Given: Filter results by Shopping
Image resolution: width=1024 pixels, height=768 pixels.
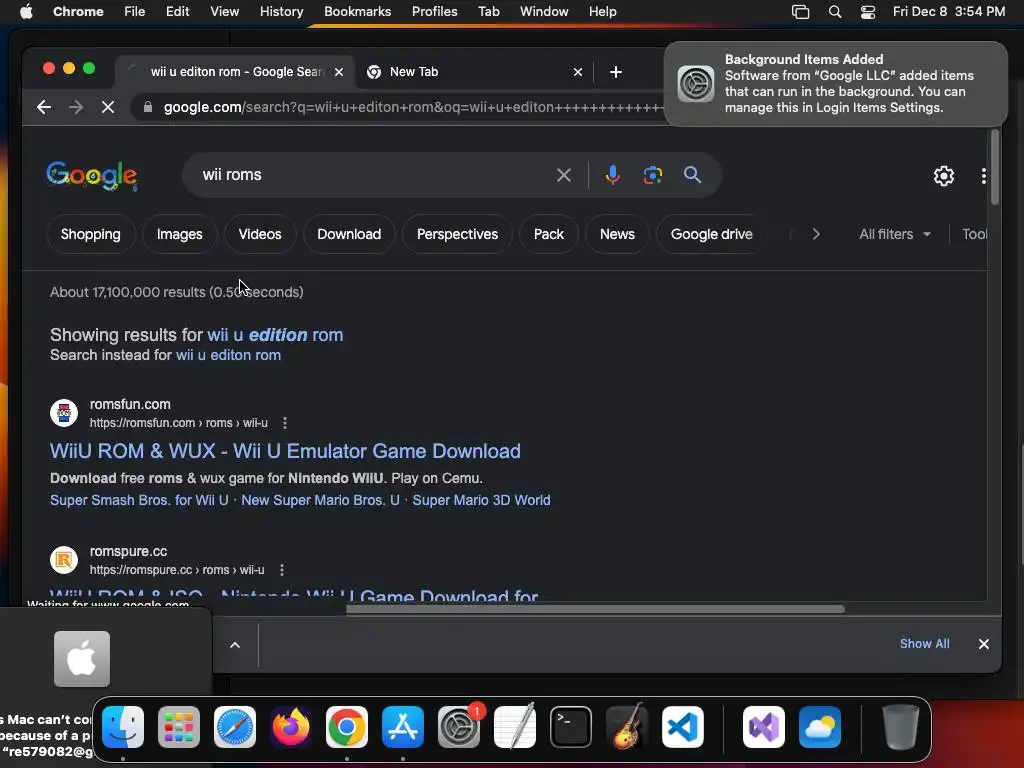Looking at the screenshot, I should (91, 234).
